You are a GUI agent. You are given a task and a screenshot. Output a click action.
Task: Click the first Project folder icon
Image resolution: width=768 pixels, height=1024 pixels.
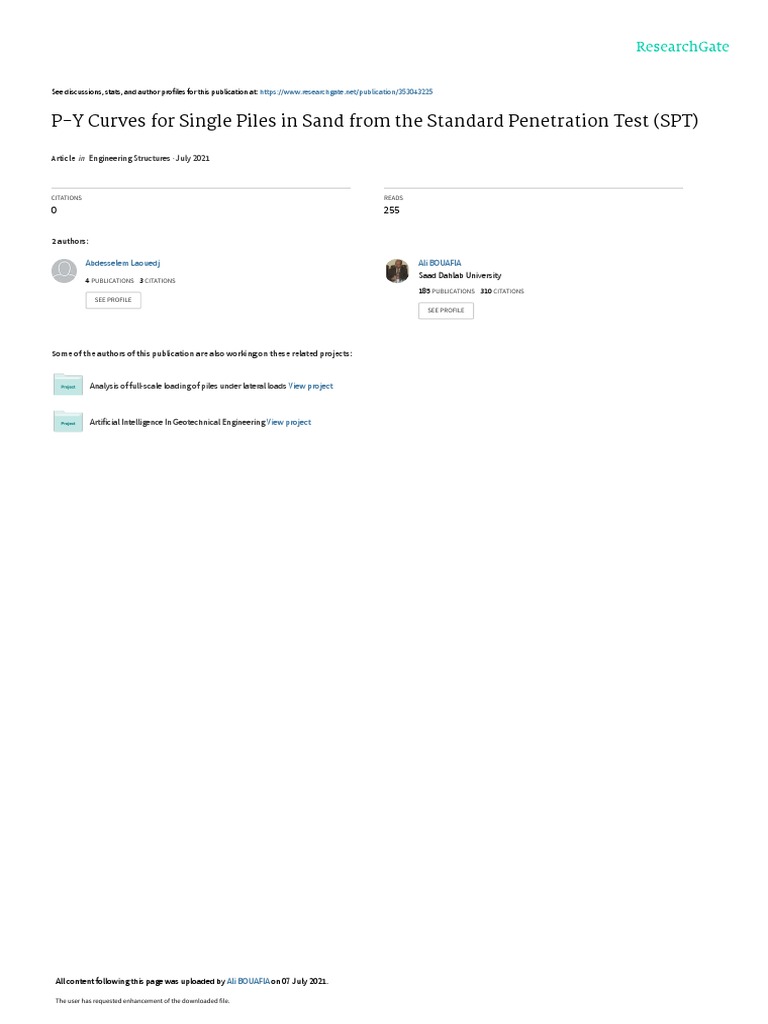68,385
